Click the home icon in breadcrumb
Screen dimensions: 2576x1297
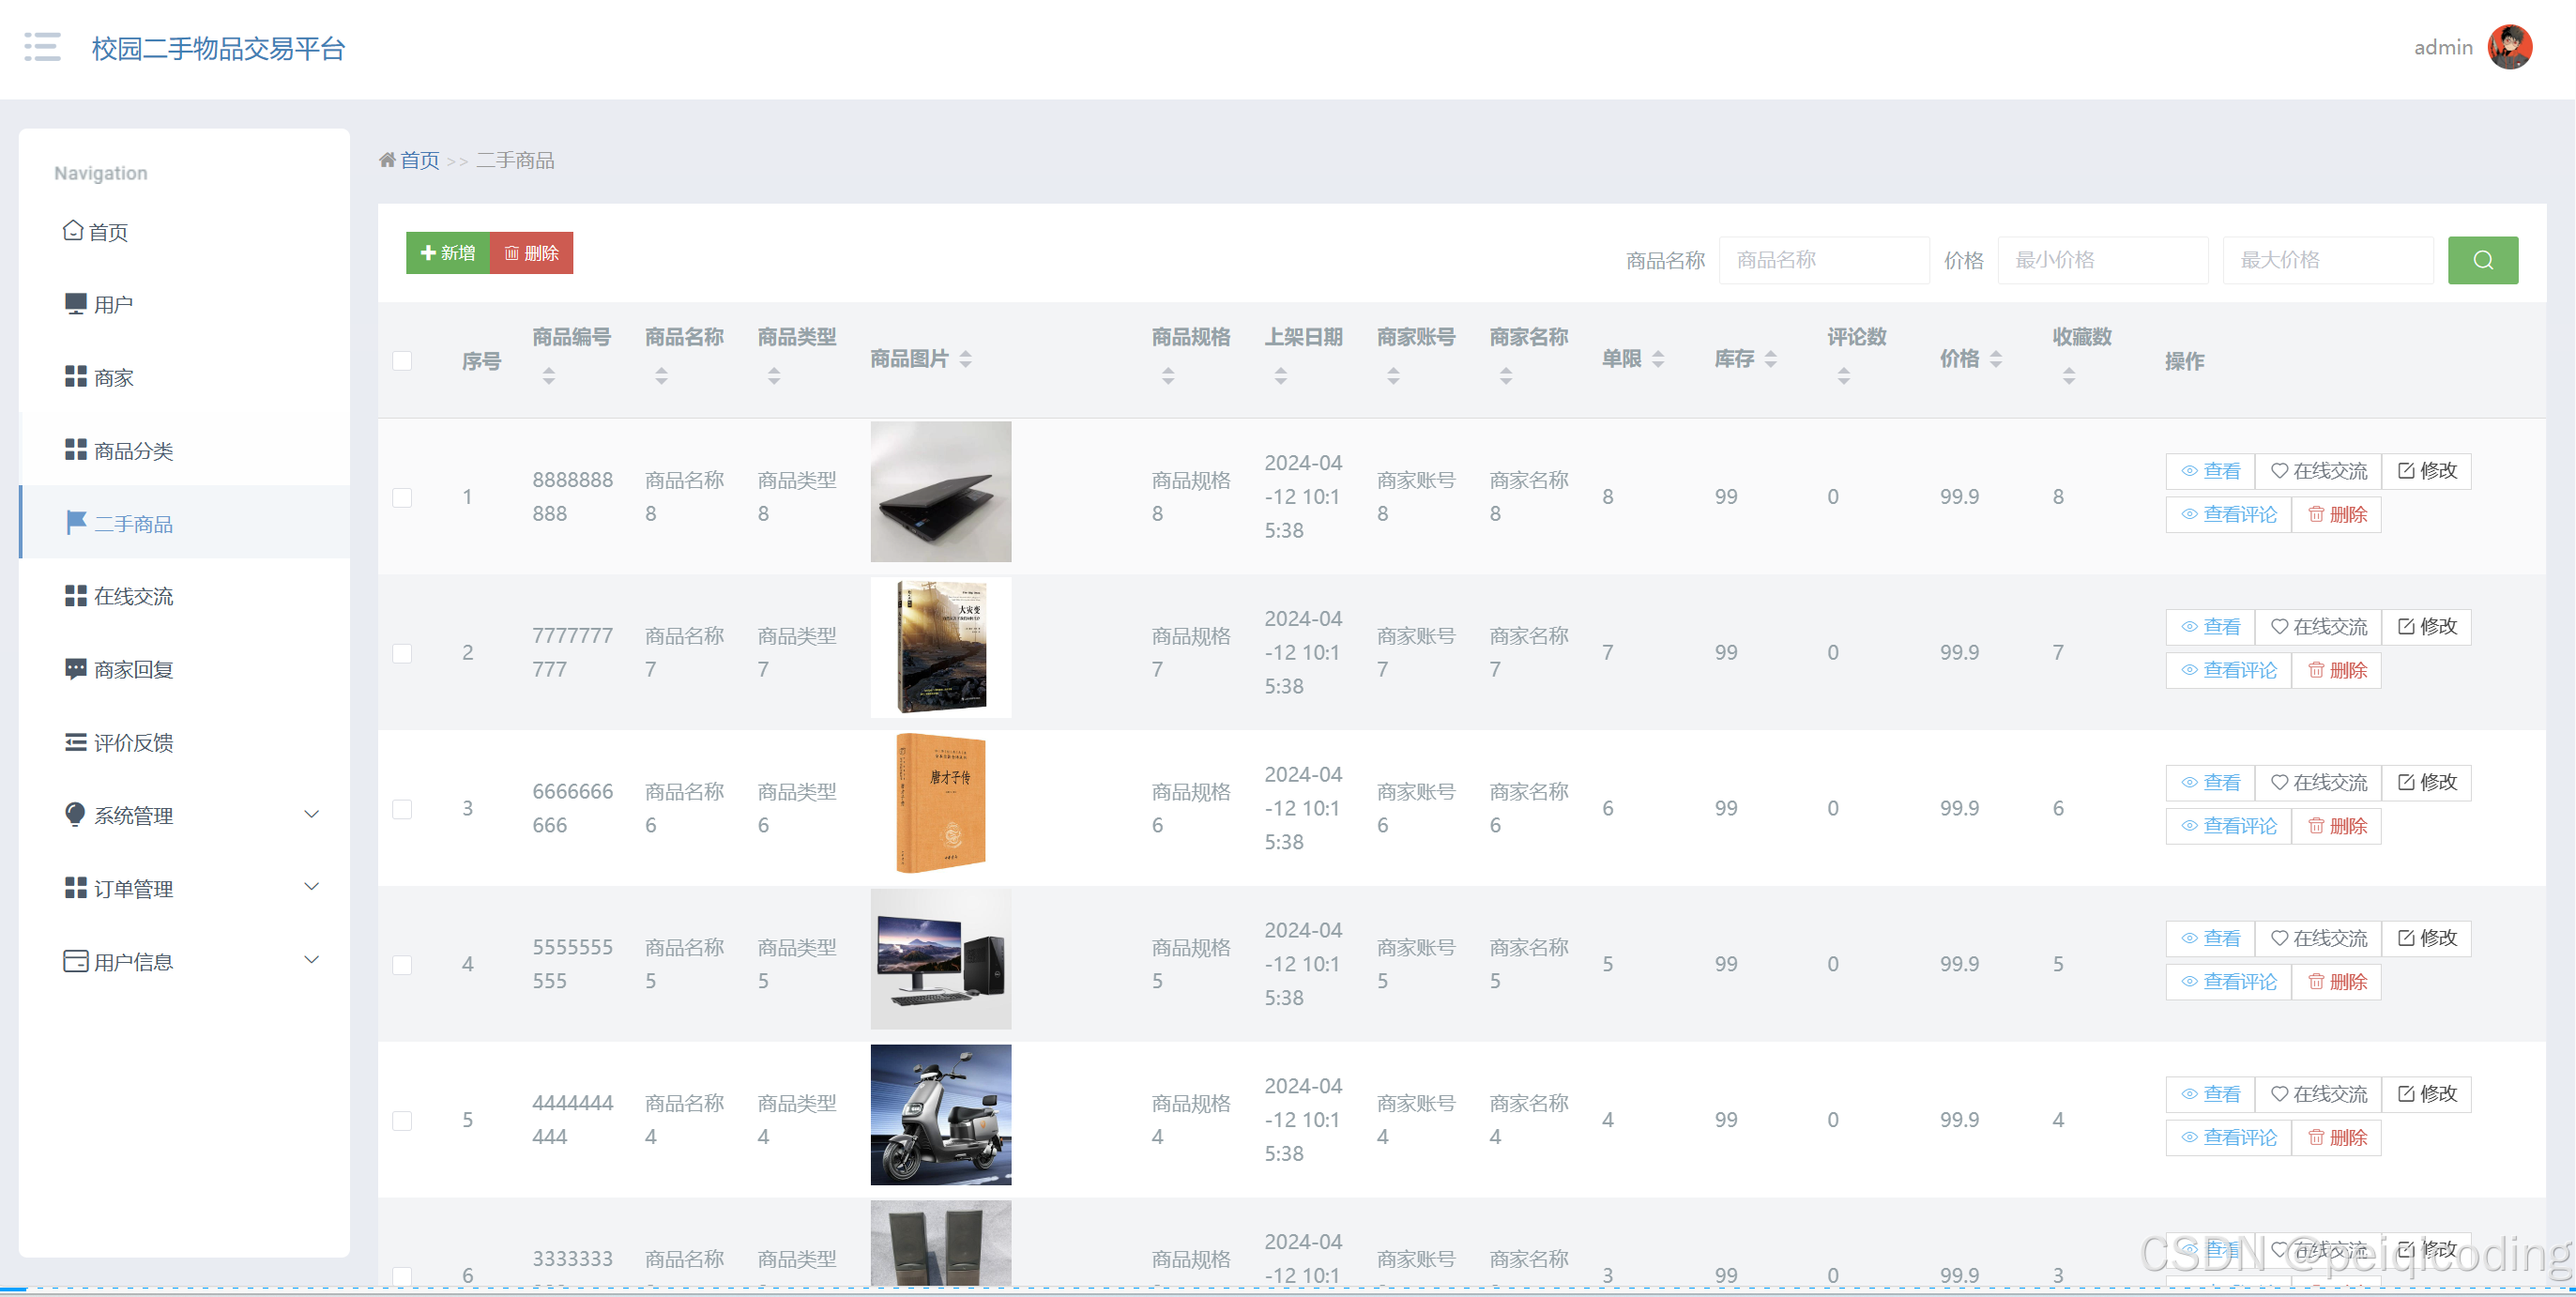pos(387,160)
